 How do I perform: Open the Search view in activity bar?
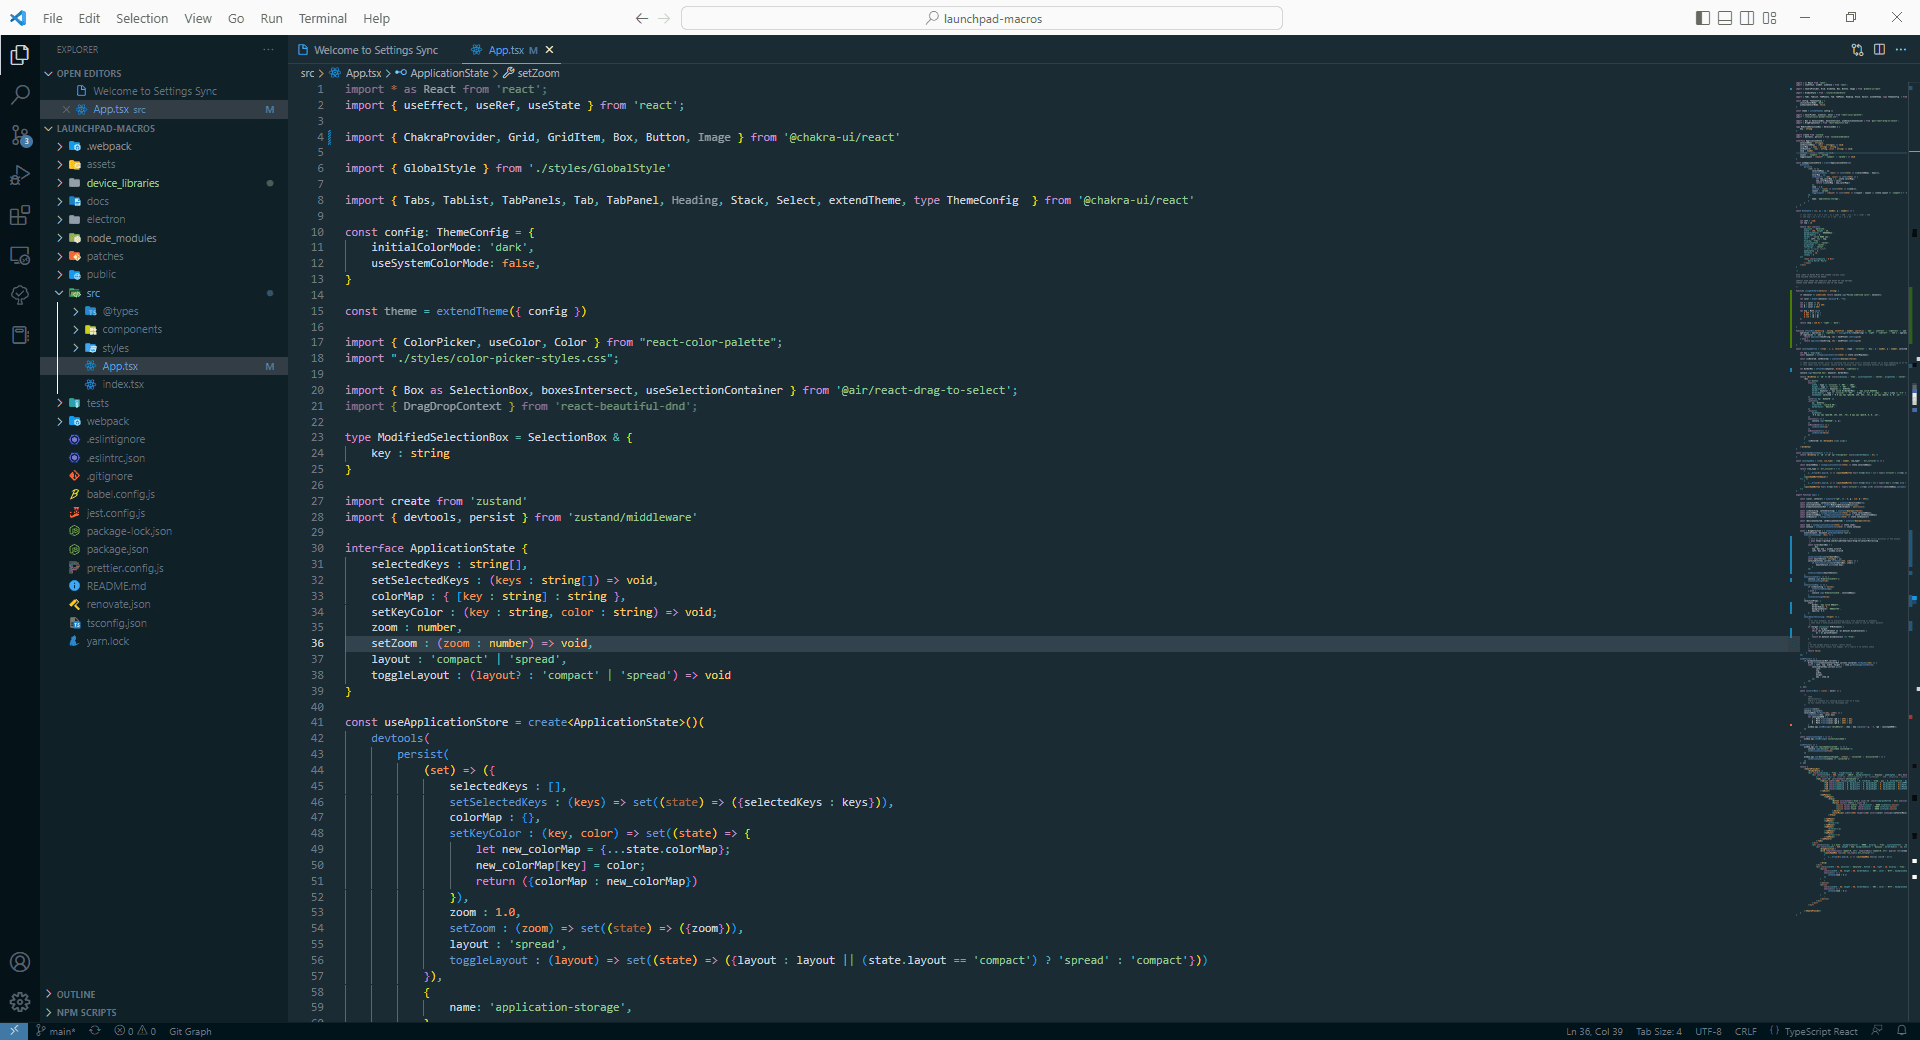20,95
